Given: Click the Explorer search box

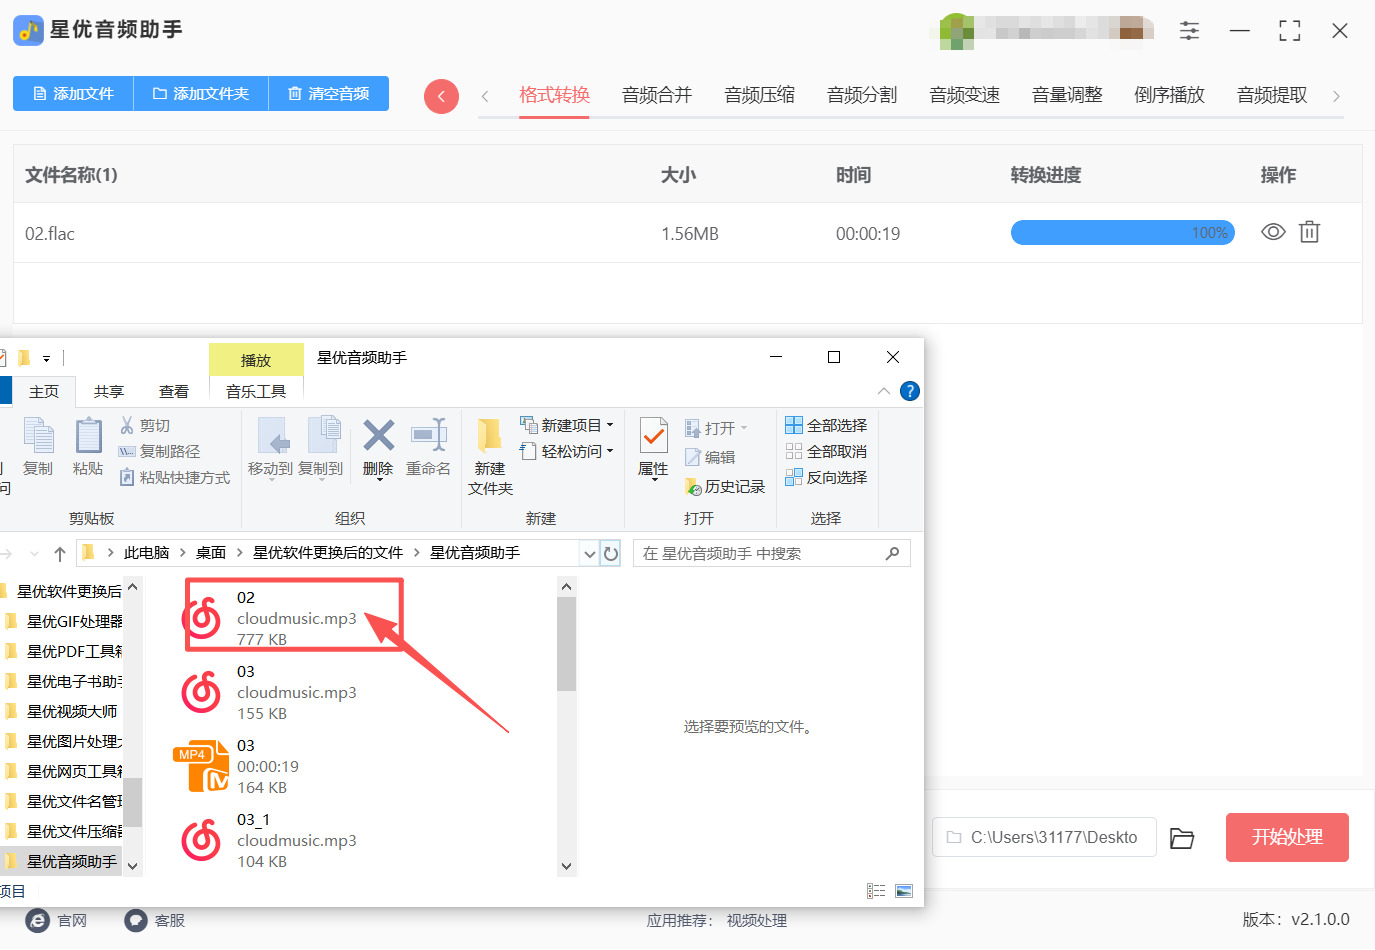Looking at the screenshot, I should (772, 553).
